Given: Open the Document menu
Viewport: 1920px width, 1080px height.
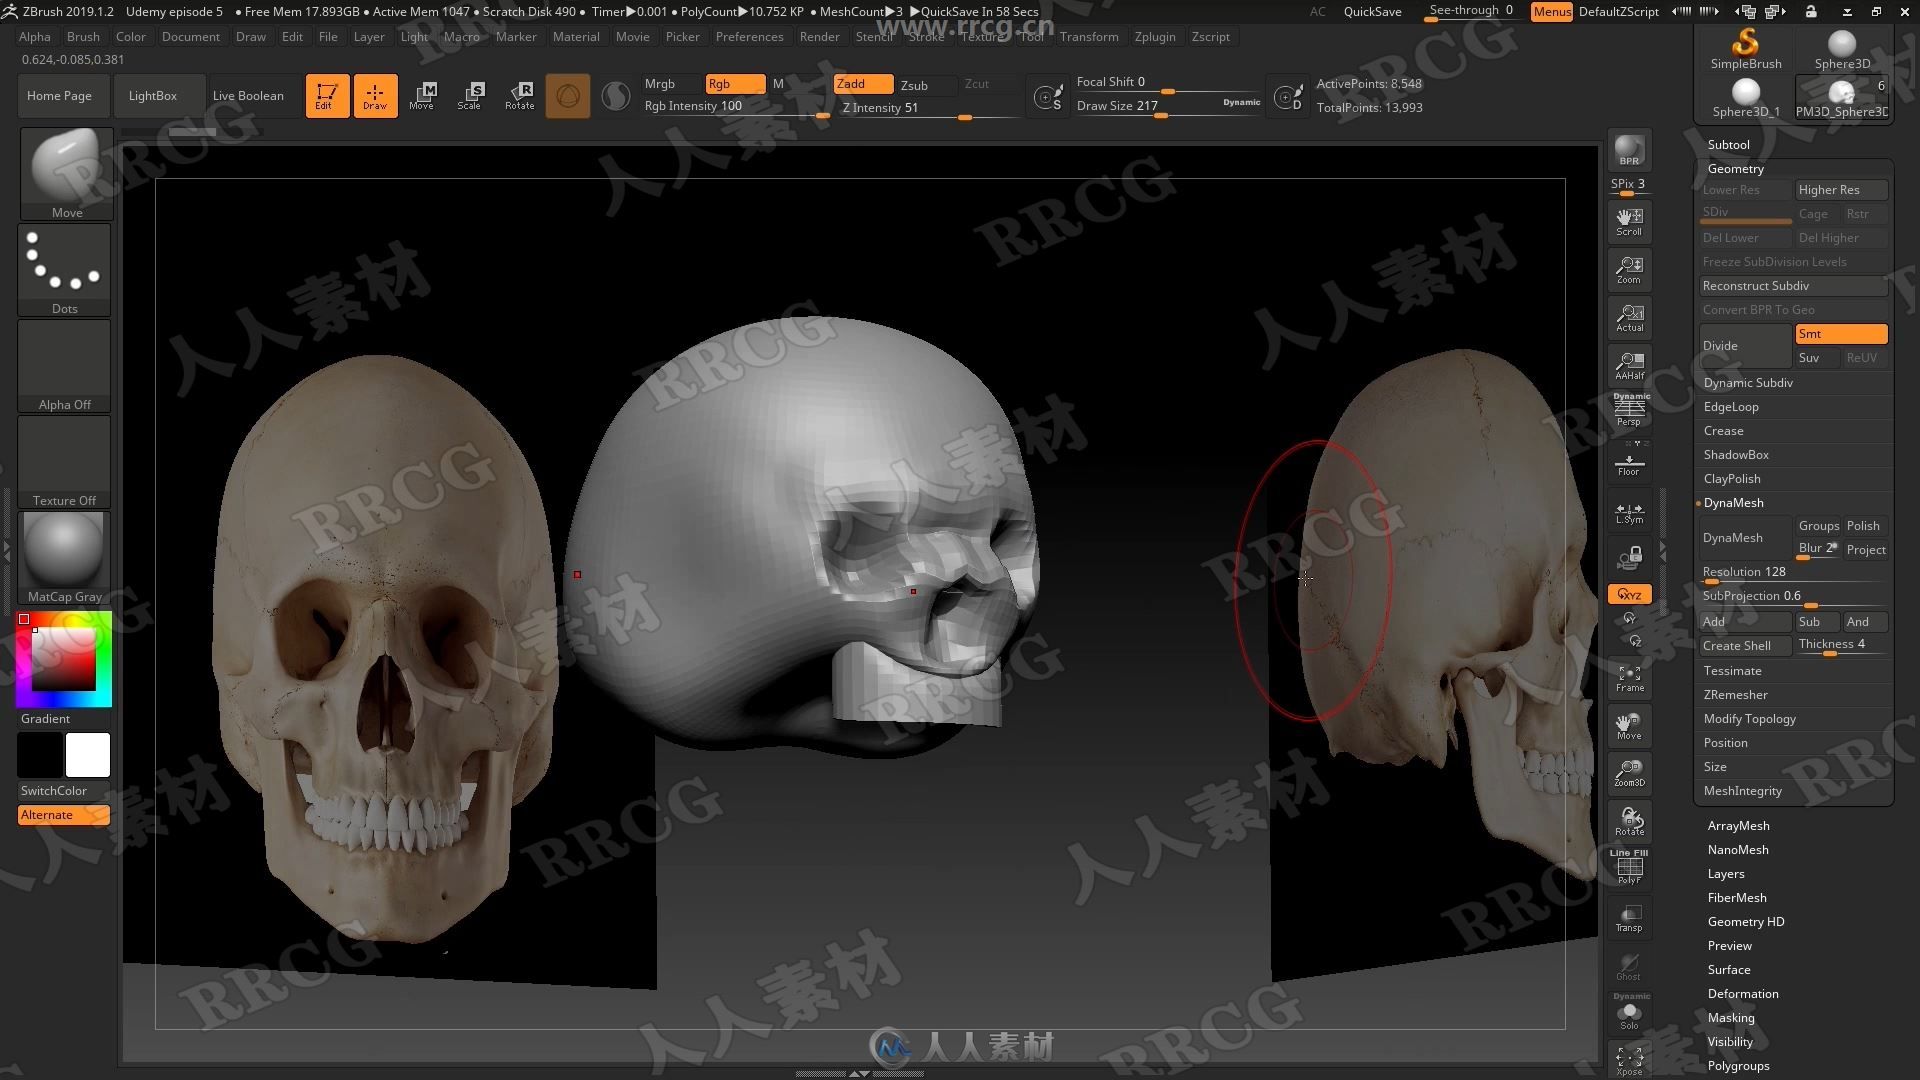Looking at the screenshot, I should pos(191,37).
